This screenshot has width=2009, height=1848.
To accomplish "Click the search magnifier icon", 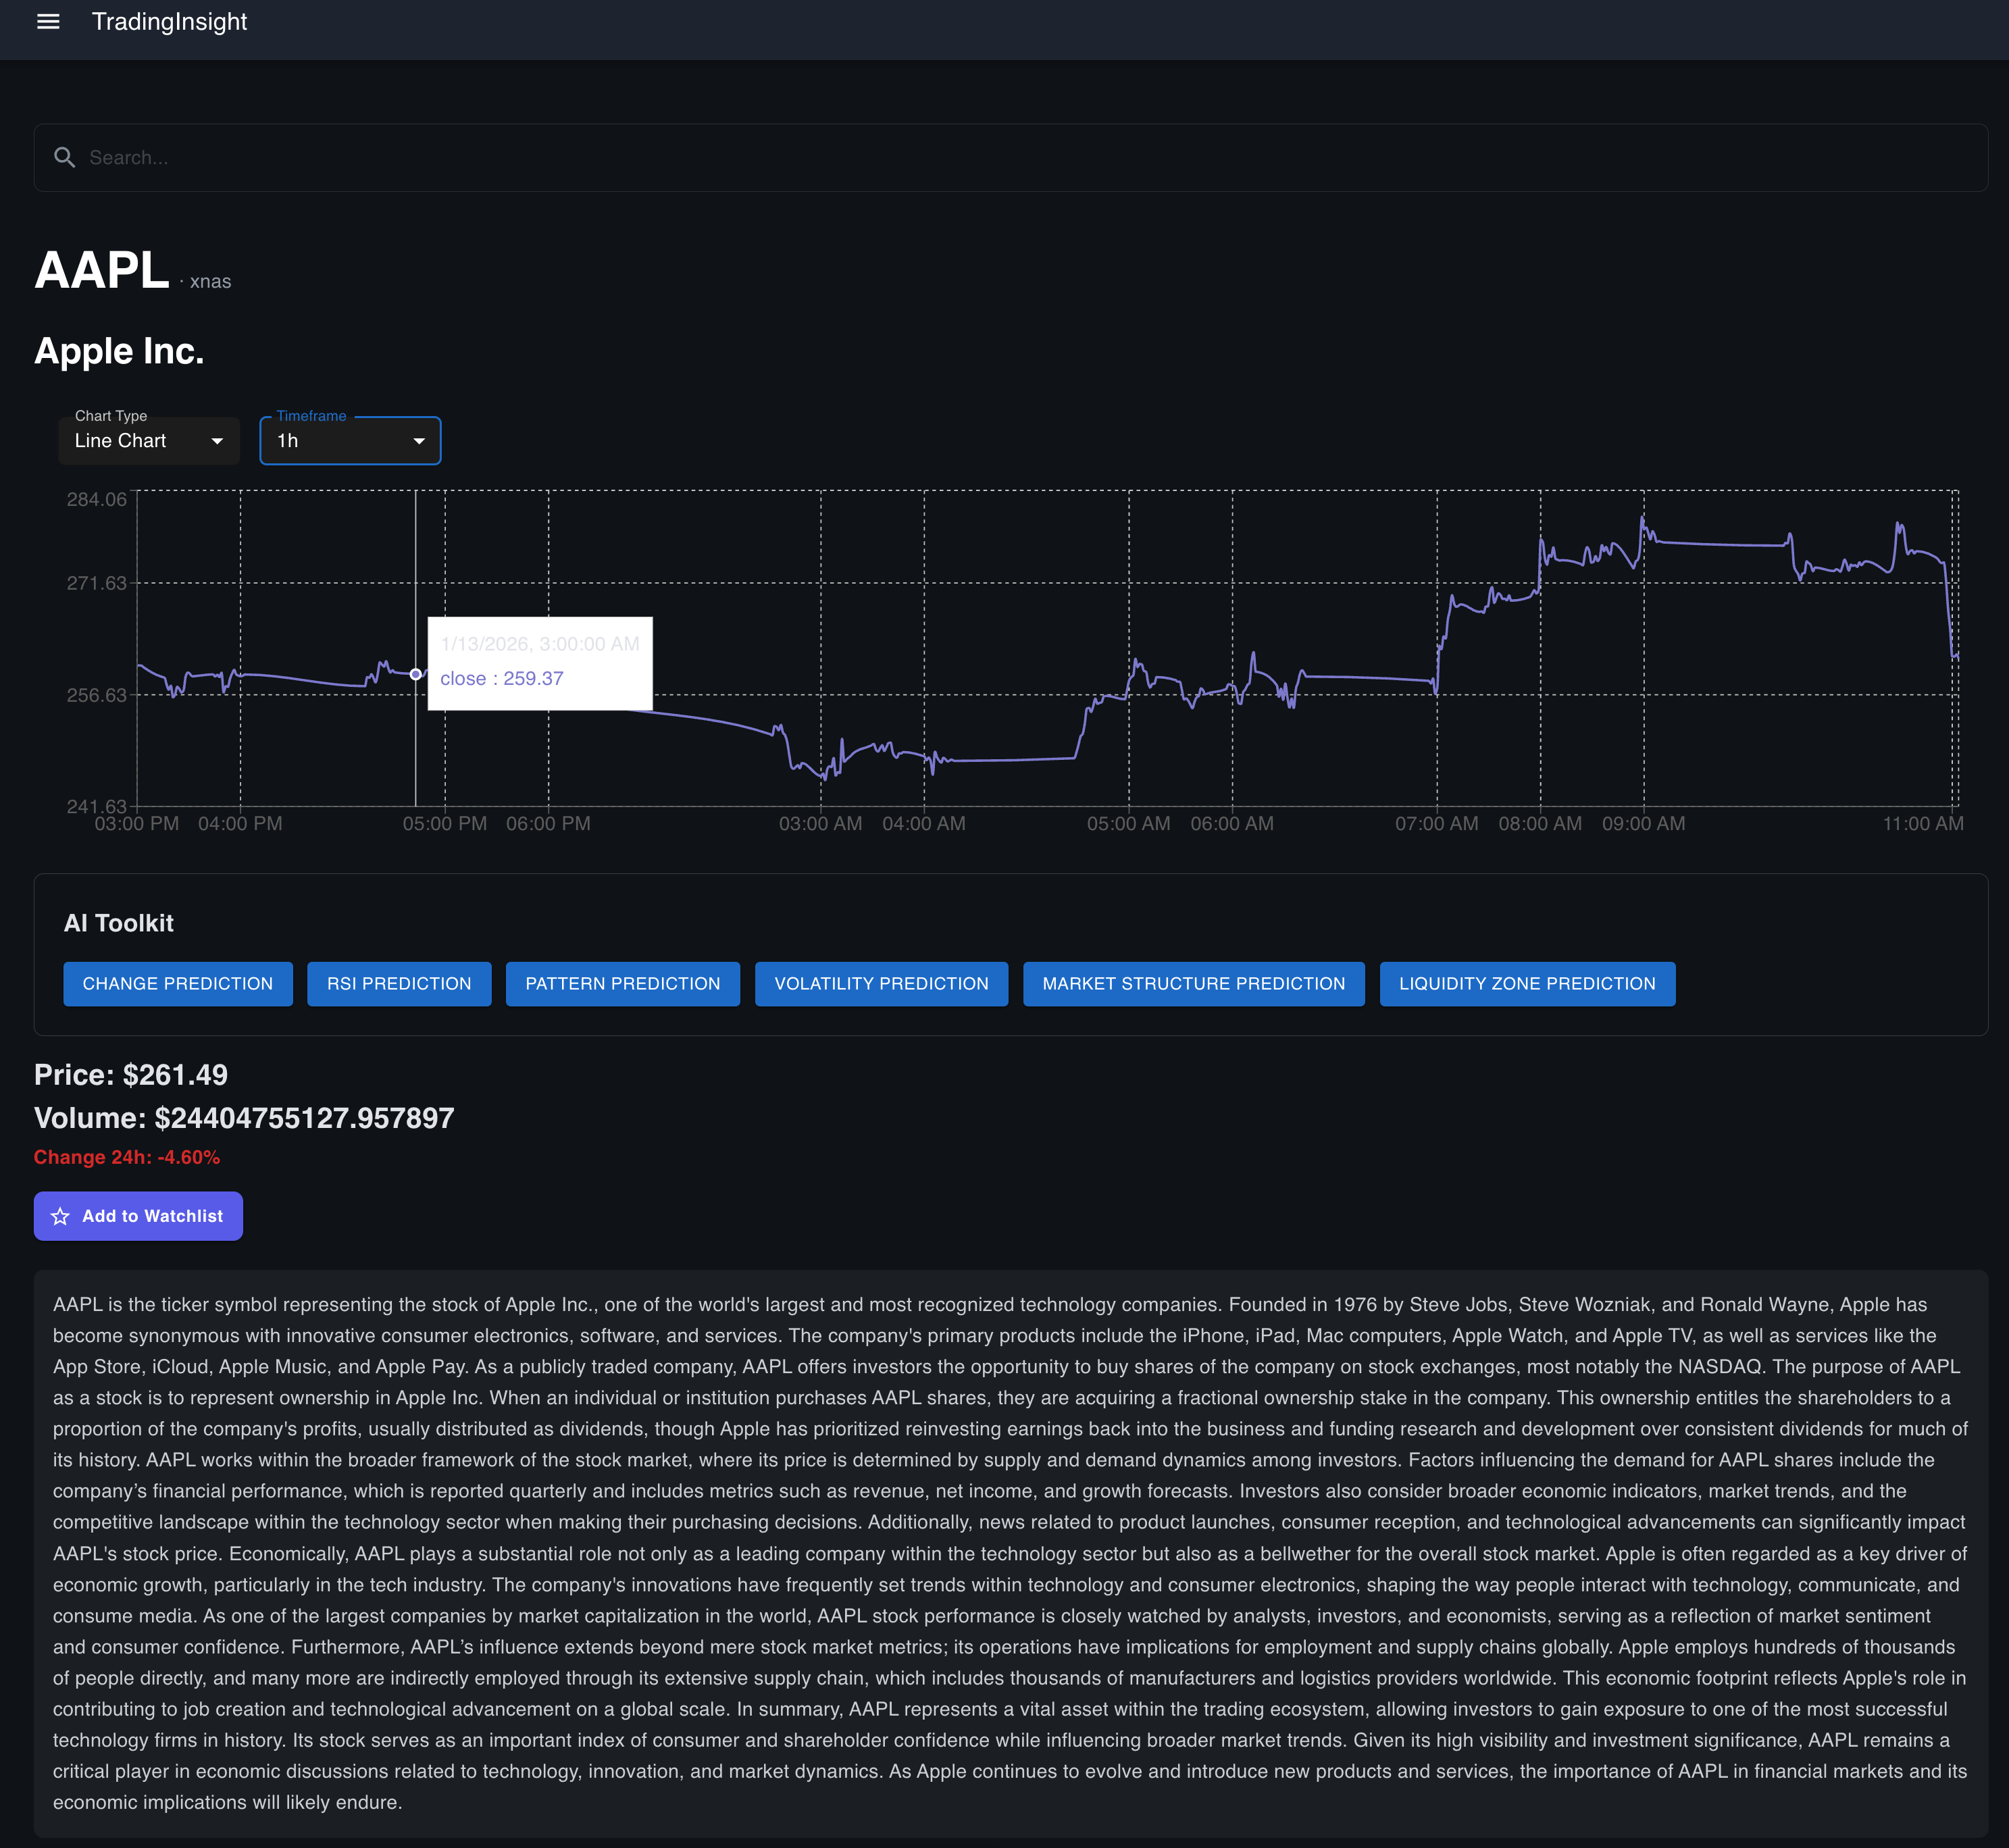I will click(x=65, y=157).
